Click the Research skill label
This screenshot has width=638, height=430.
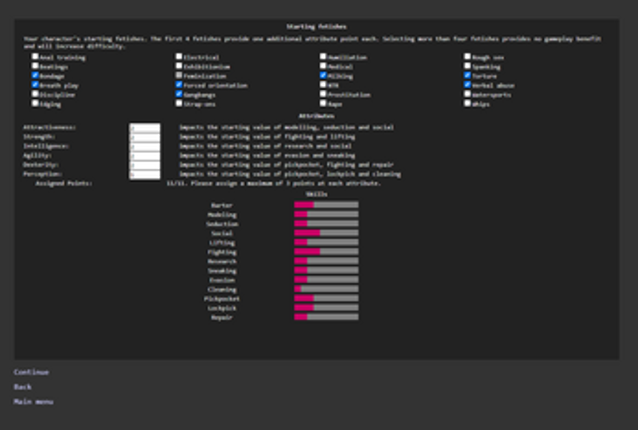point(222,261)
